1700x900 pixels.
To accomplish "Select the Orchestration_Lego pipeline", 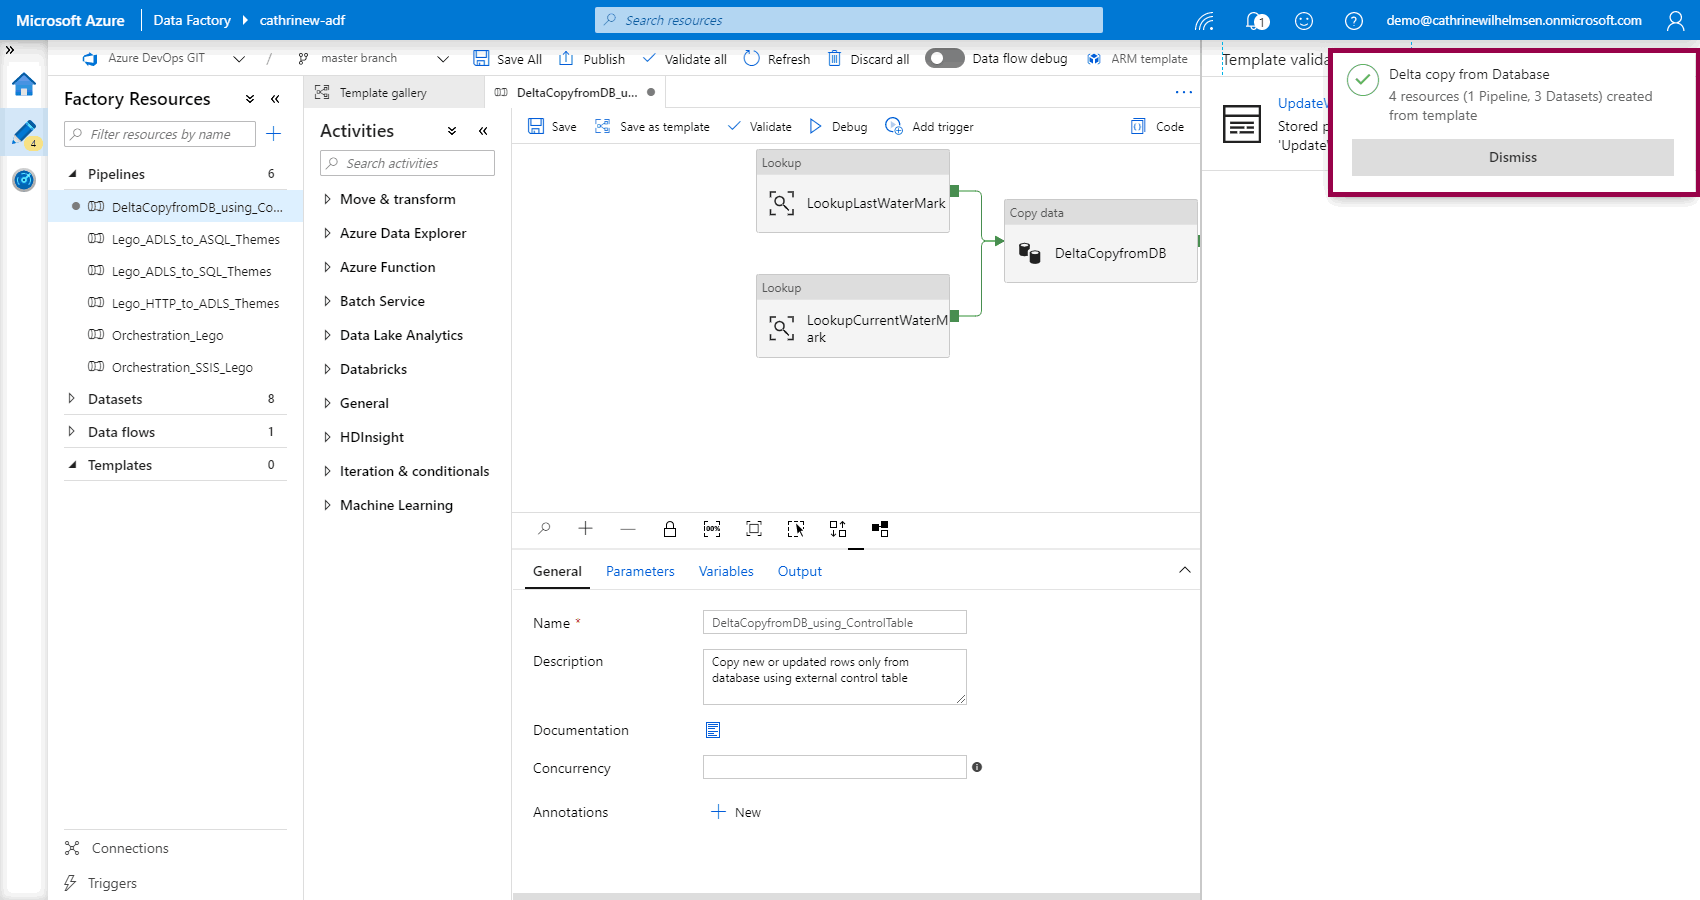I will [167, 335].
